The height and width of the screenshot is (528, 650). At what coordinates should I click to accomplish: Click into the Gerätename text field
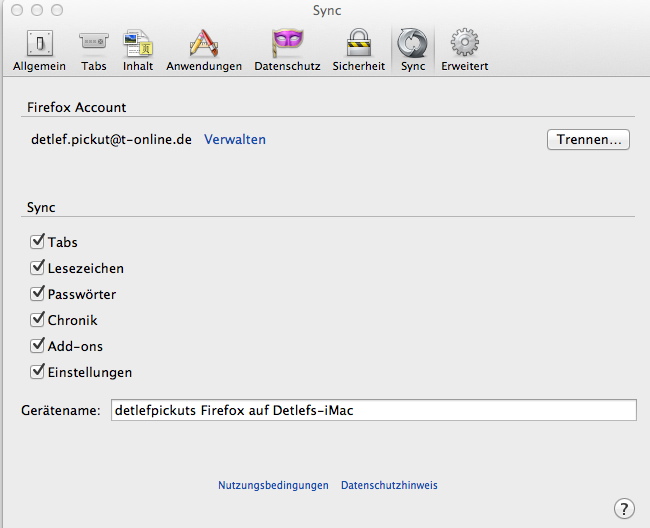tap(372, 410)
